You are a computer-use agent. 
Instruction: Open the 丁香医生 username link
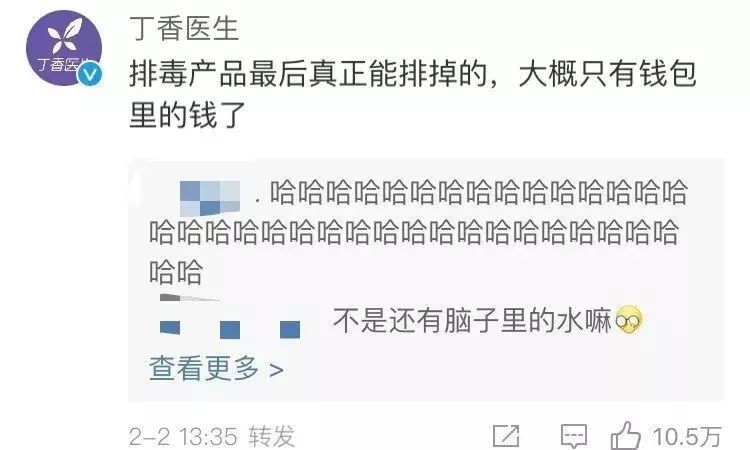(x=184, y=28)
